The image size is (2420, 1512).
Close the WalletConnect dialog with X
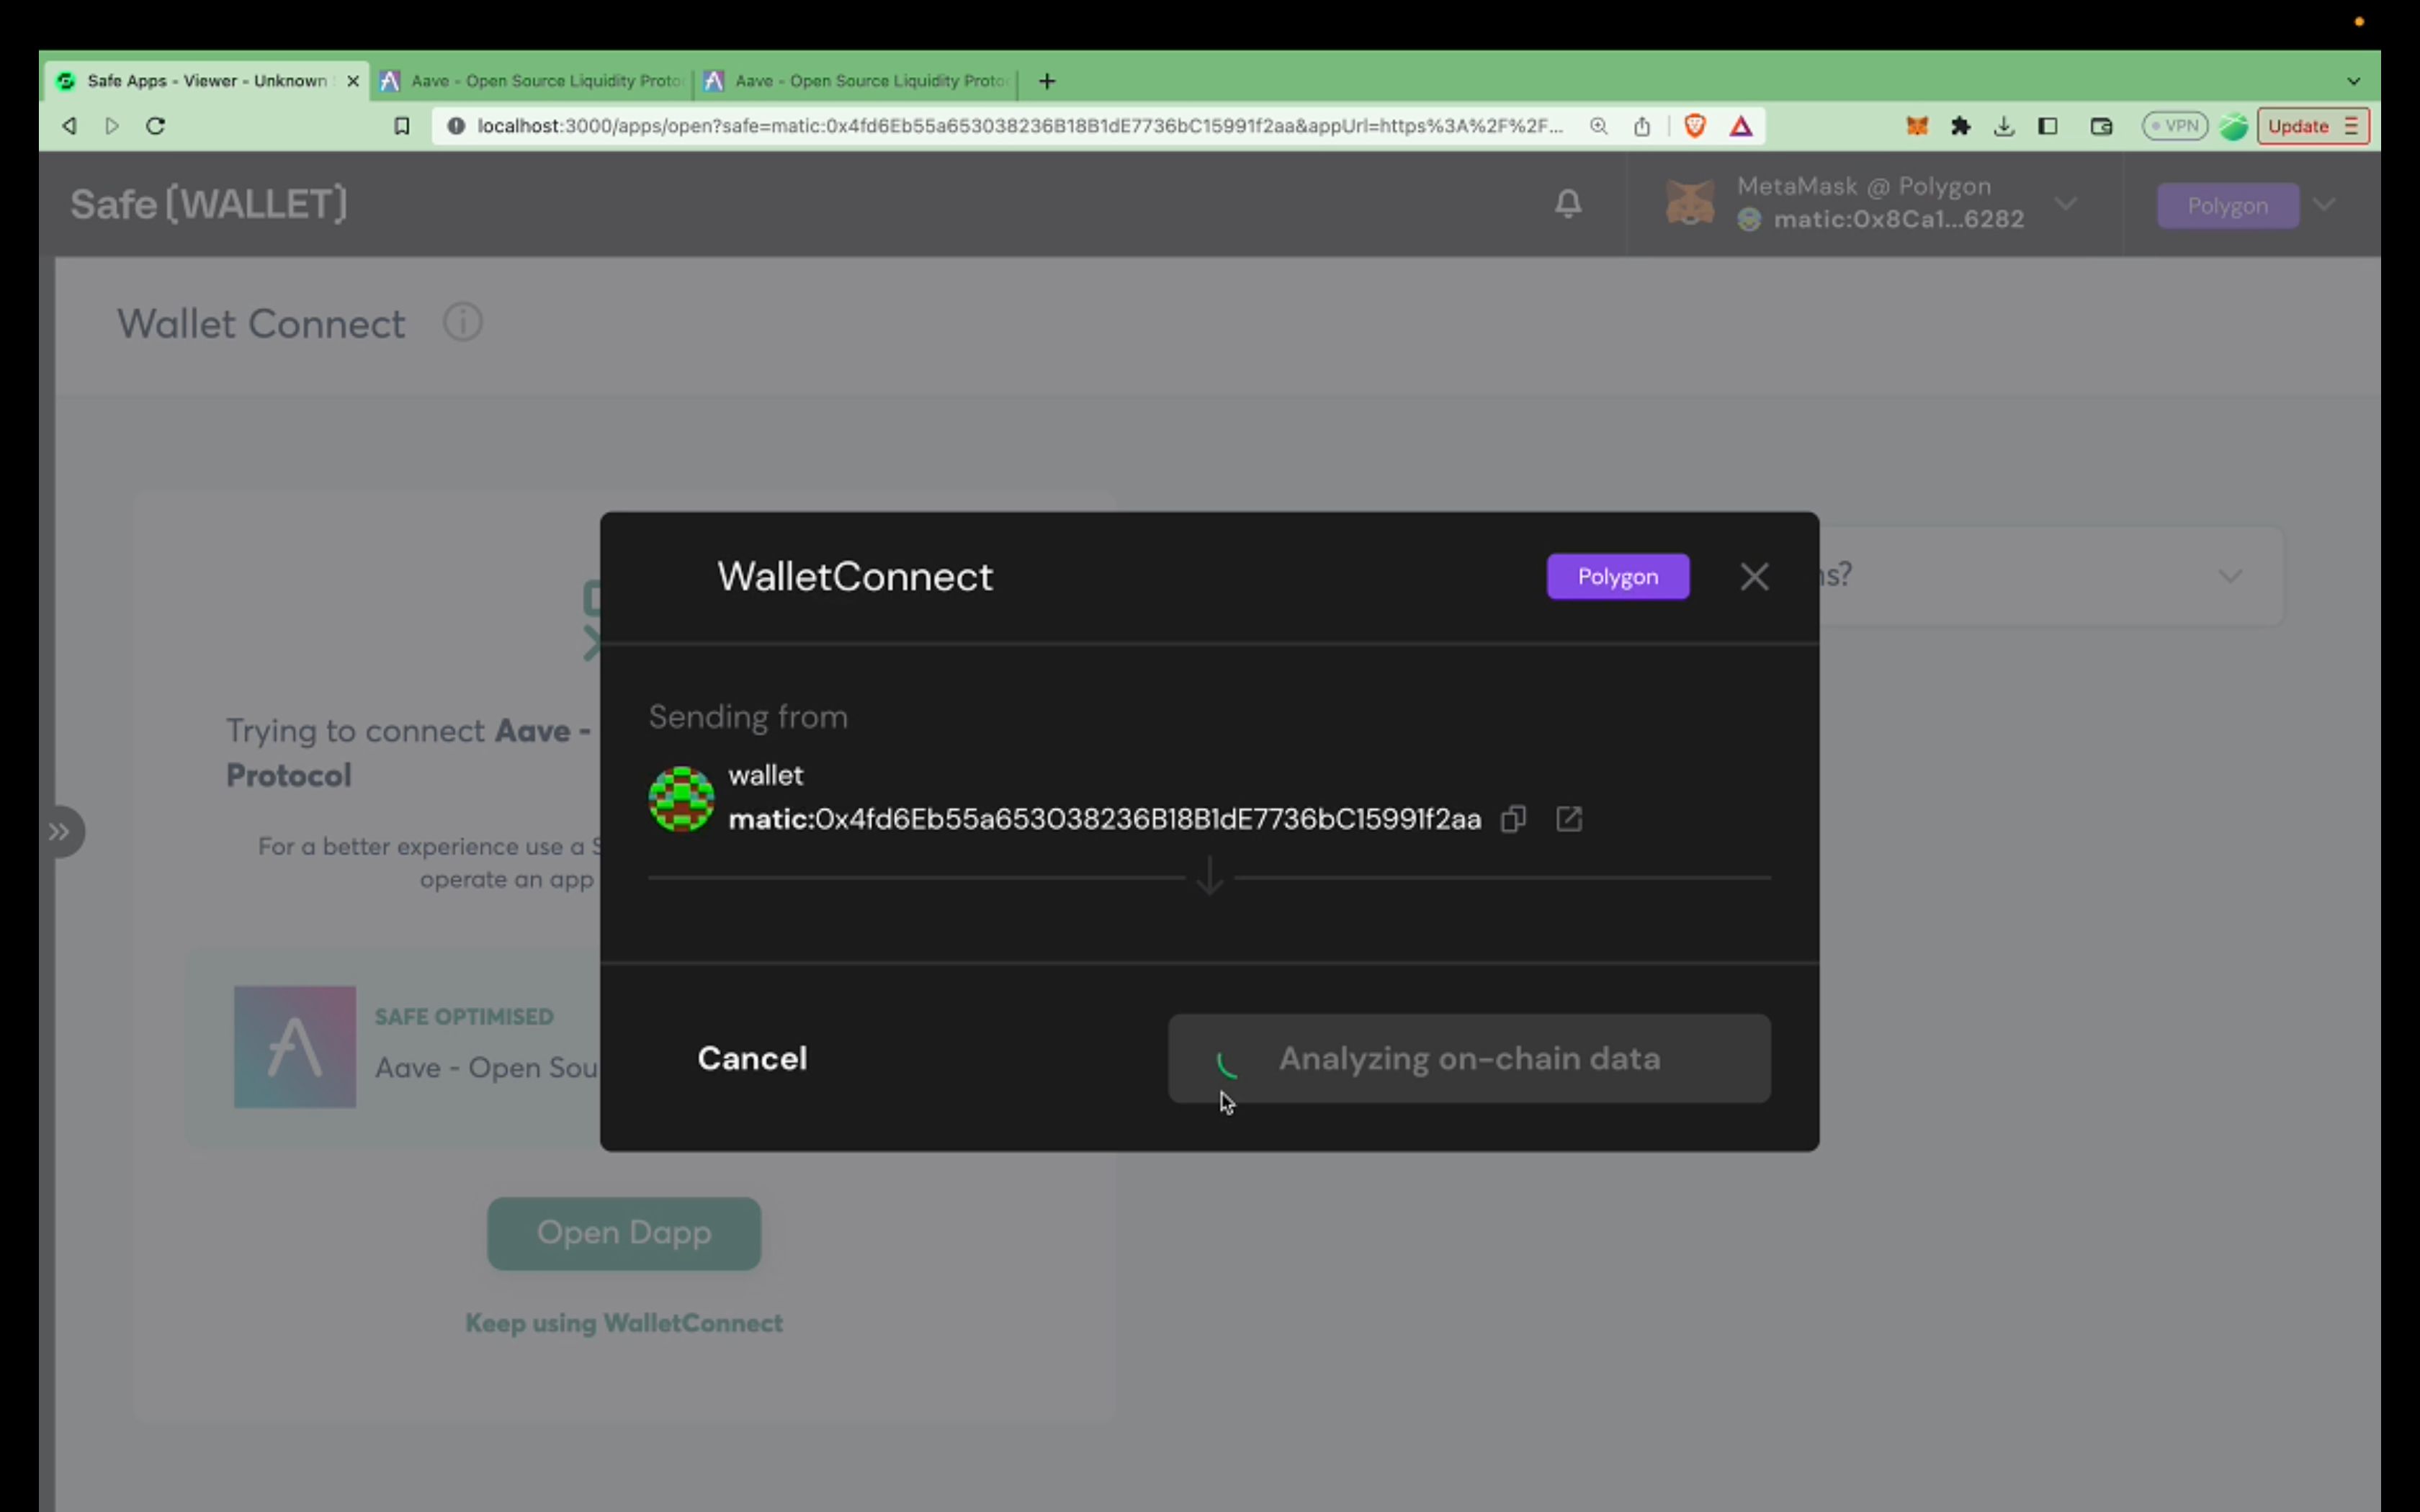pos(1754,577)
